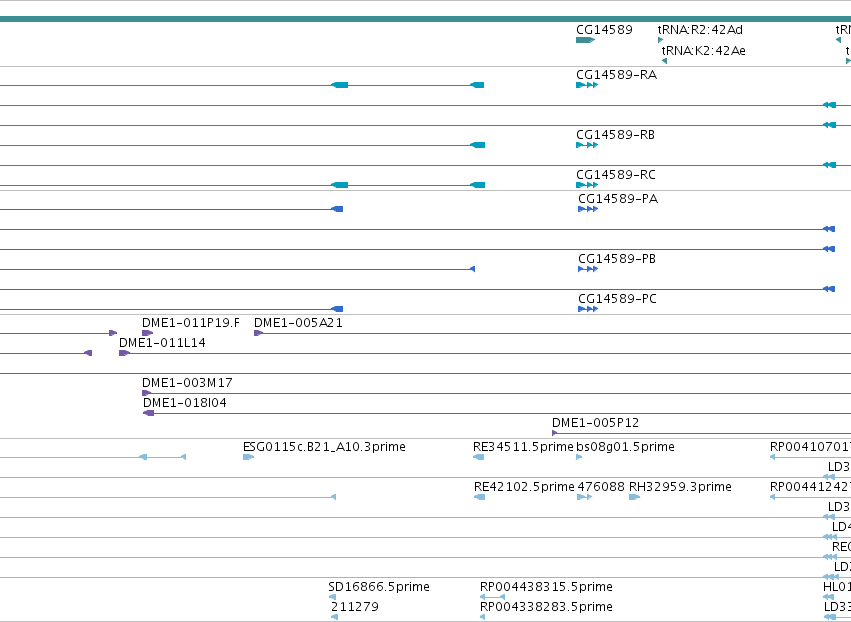851x622 pixels.
Task: Click the DME1-011L14 clone label
Action: pos(162,343)
